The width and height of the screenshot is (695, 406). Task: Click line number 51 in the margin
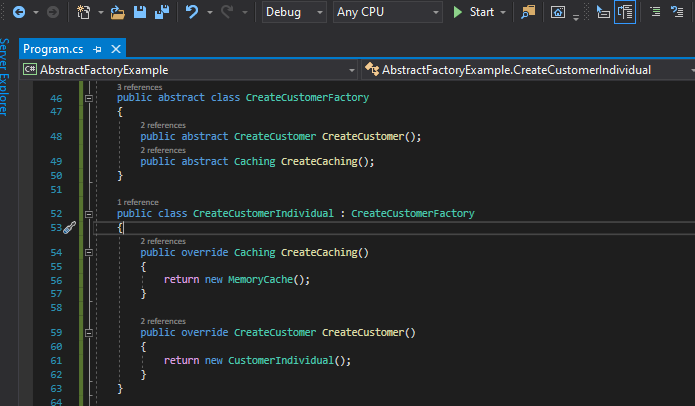click(56, 190)
